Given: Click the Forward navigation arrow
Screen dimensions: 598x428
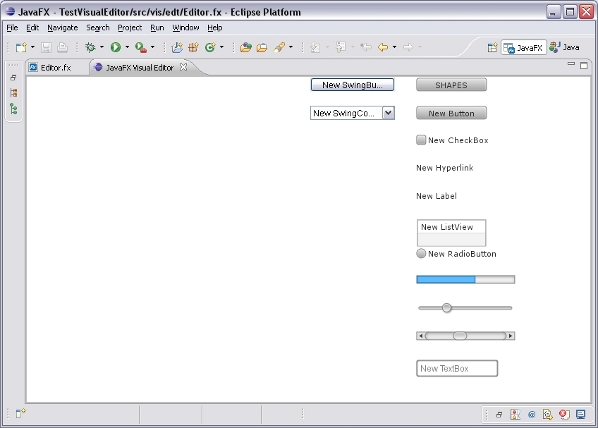Looking at the screenshot, I should pyautogui.click(x=408, y=47).
